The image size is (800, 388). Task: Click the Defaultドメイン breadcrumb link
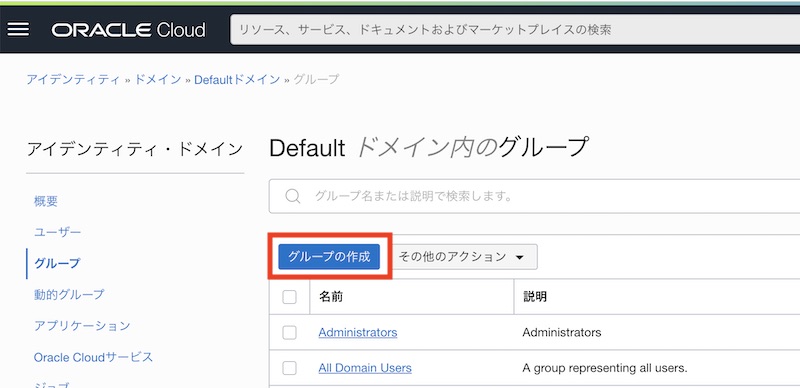pos(237,80)
